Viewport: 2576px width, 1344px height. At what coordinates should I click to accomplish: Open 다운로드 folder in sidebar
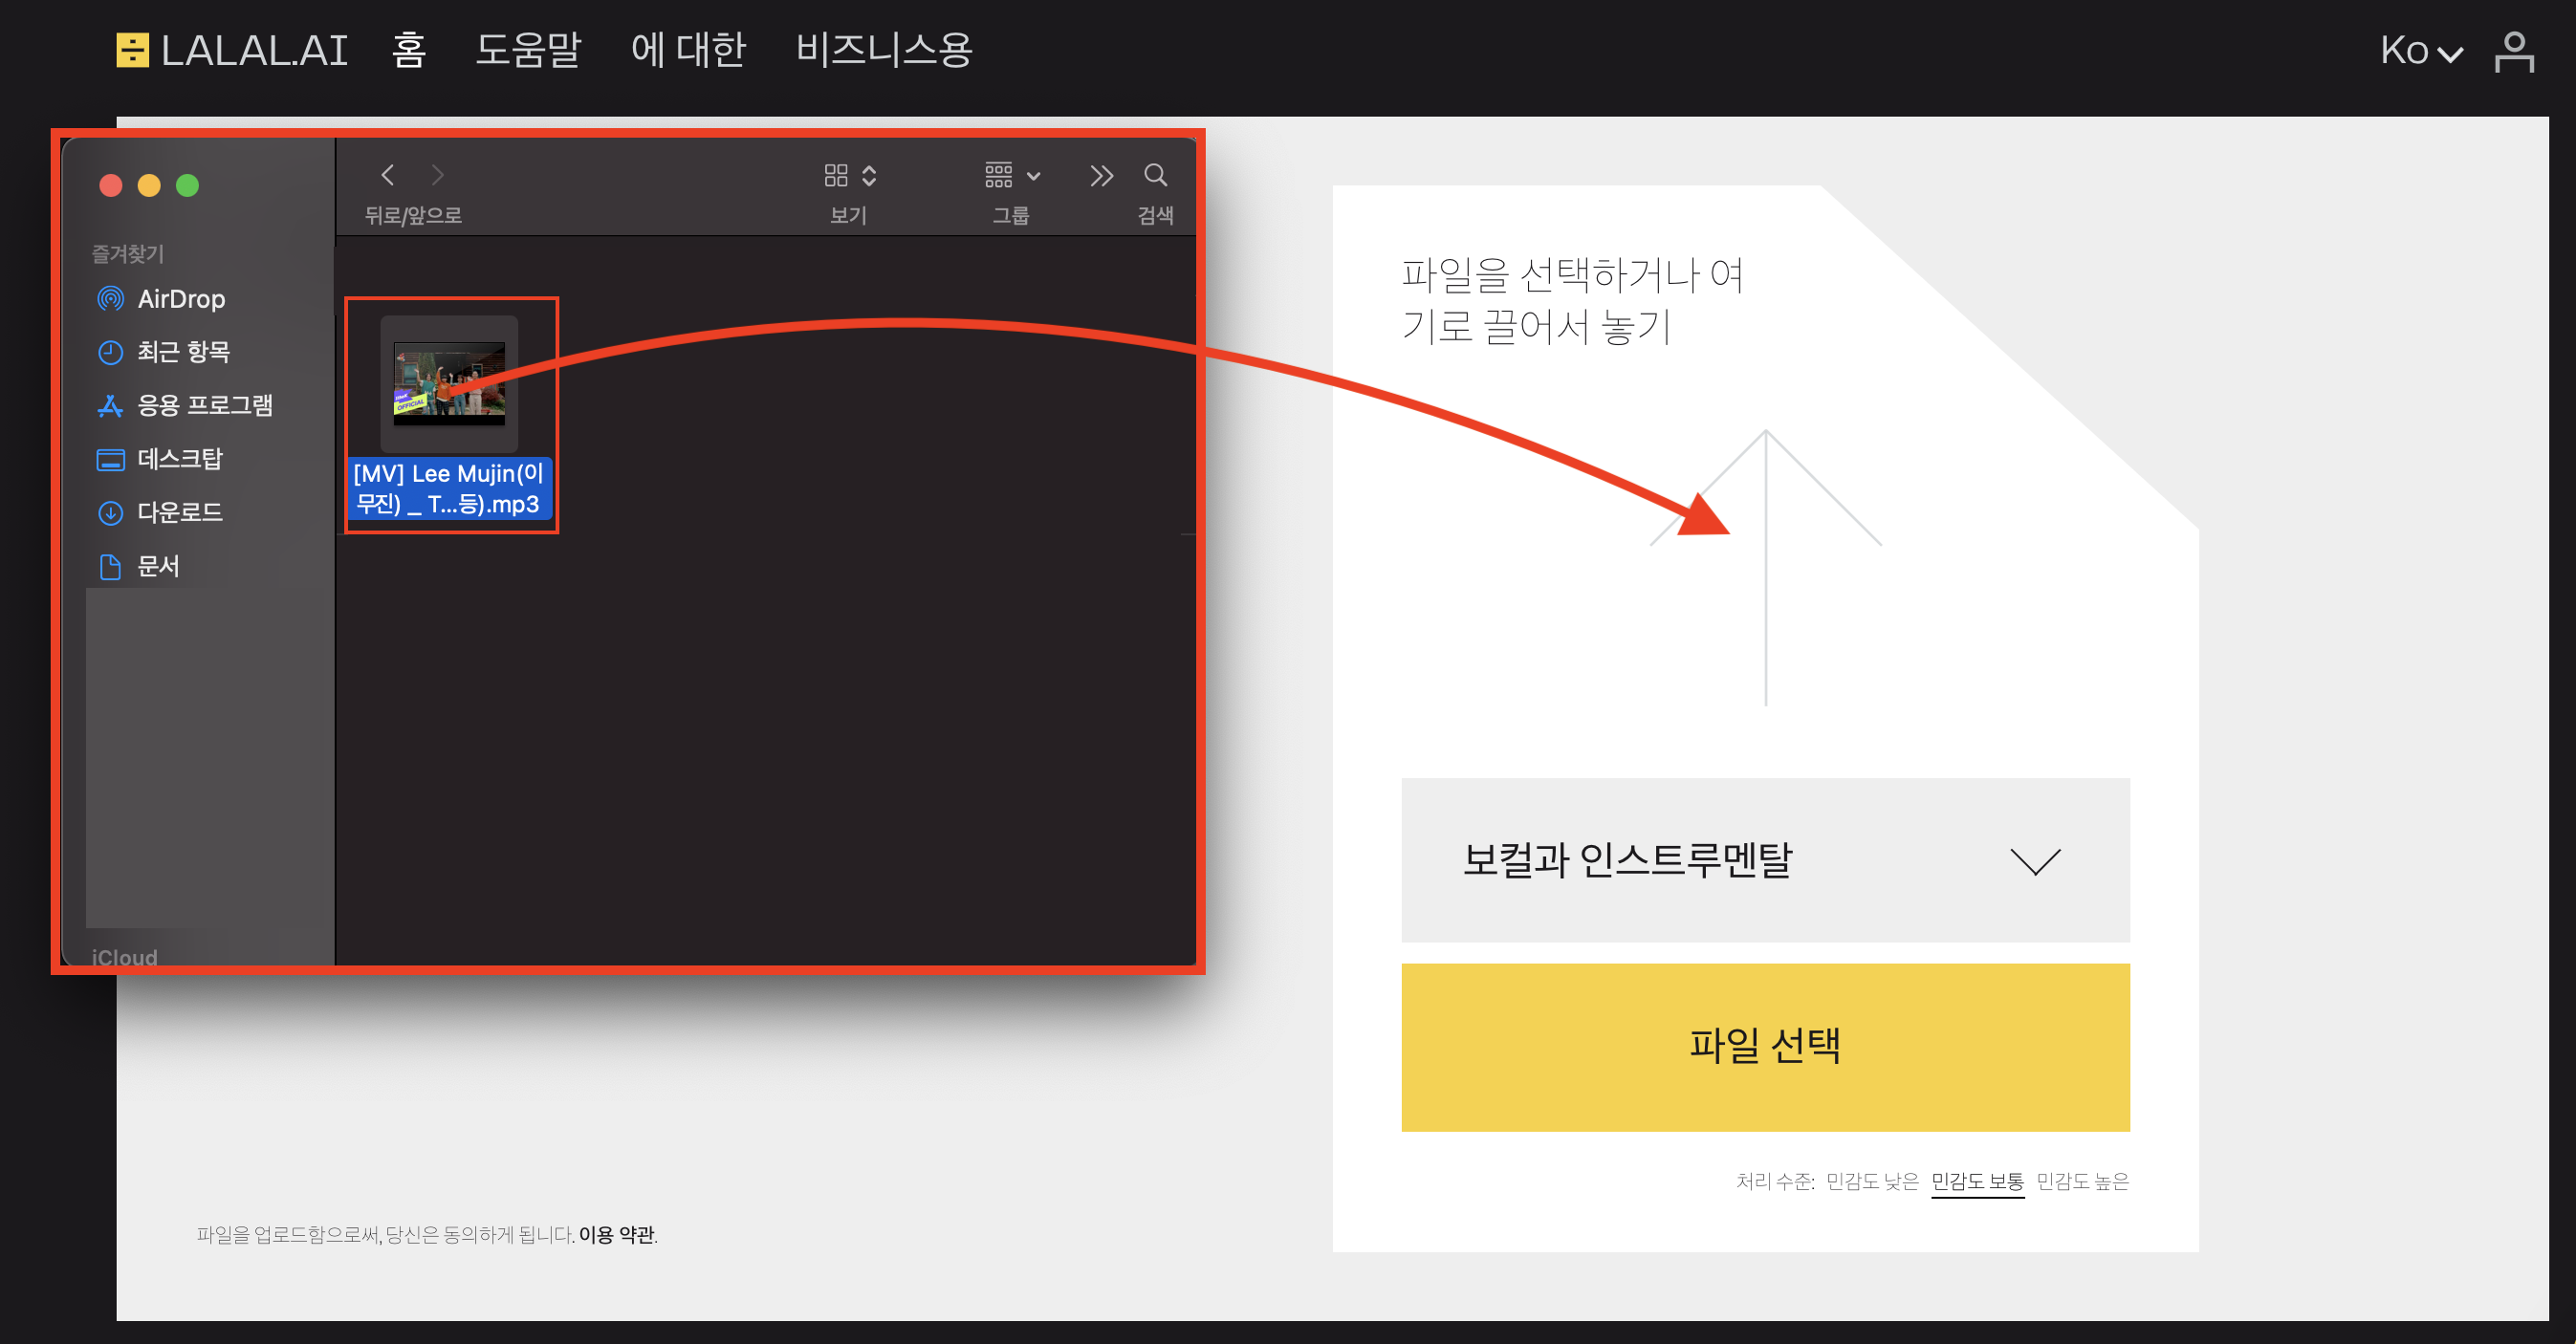point(179,513)
